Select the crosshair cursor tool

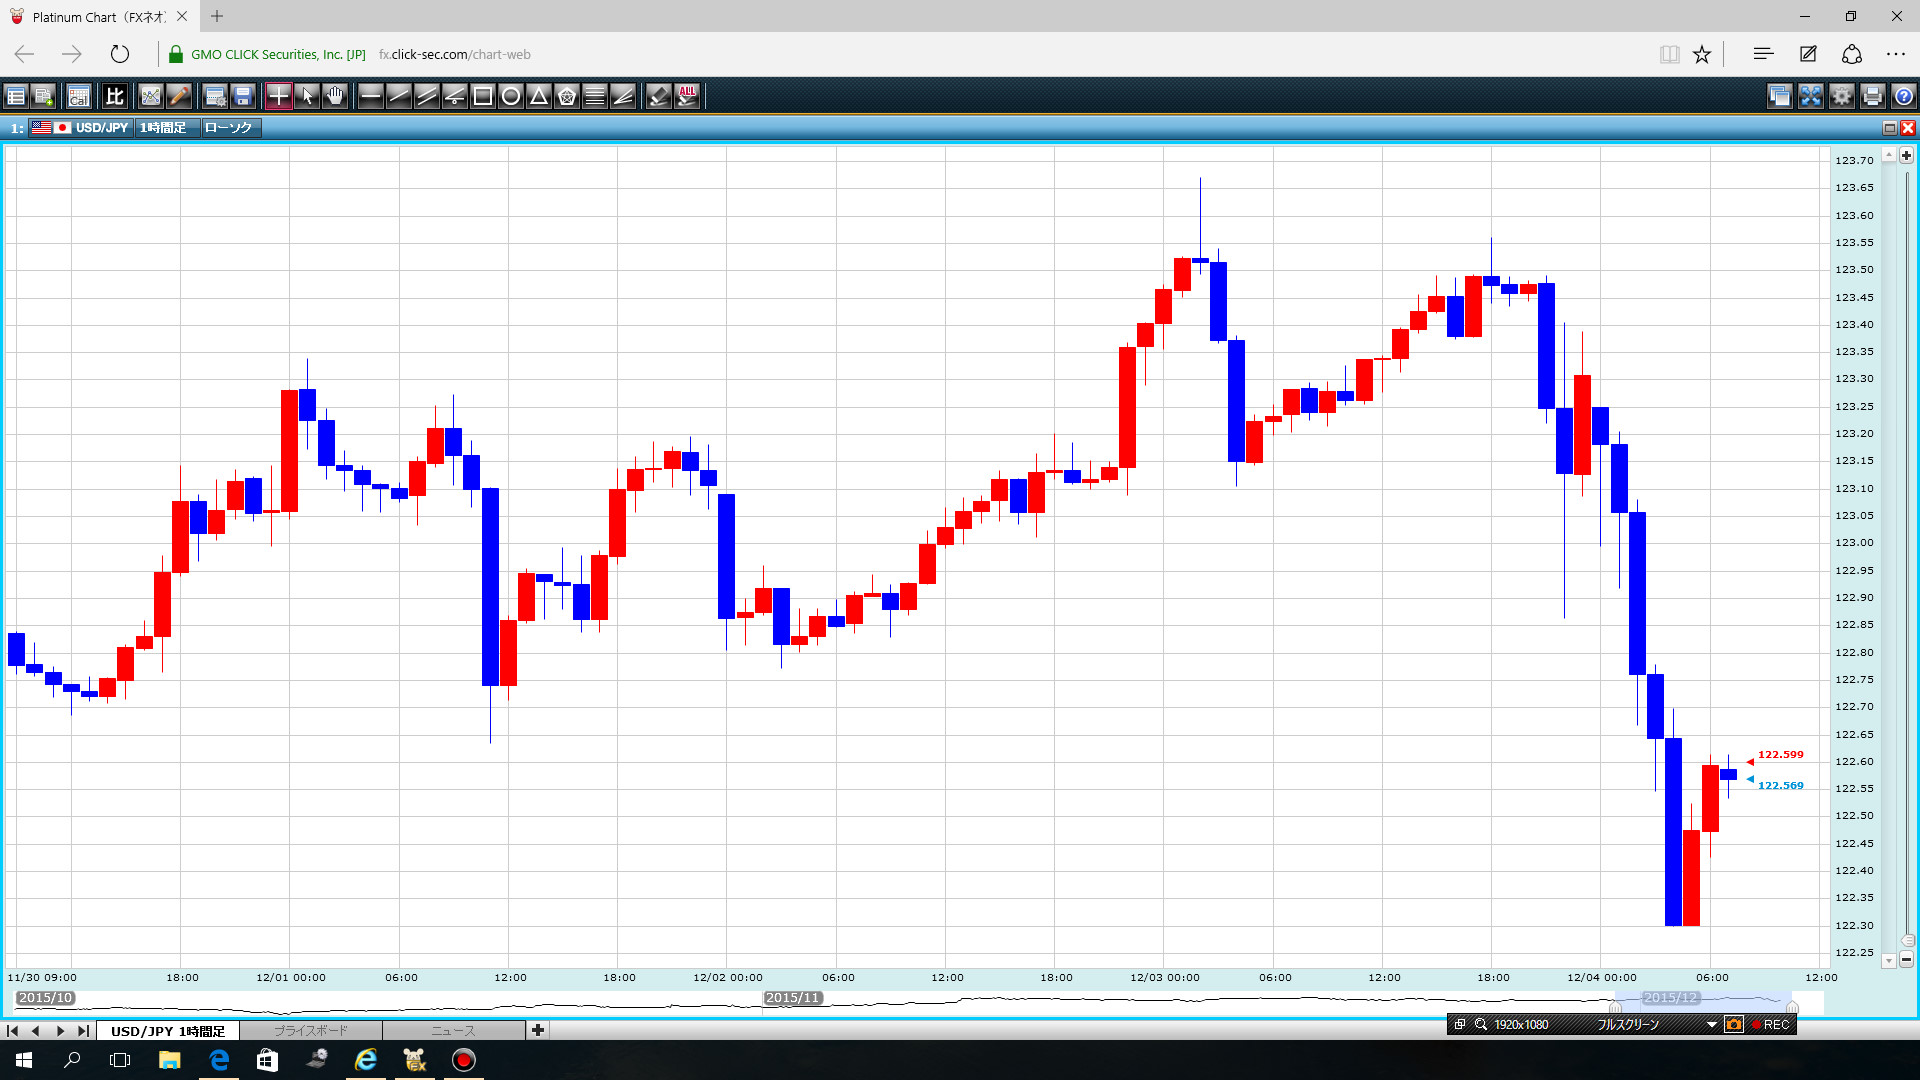click(x=279, y=96)
